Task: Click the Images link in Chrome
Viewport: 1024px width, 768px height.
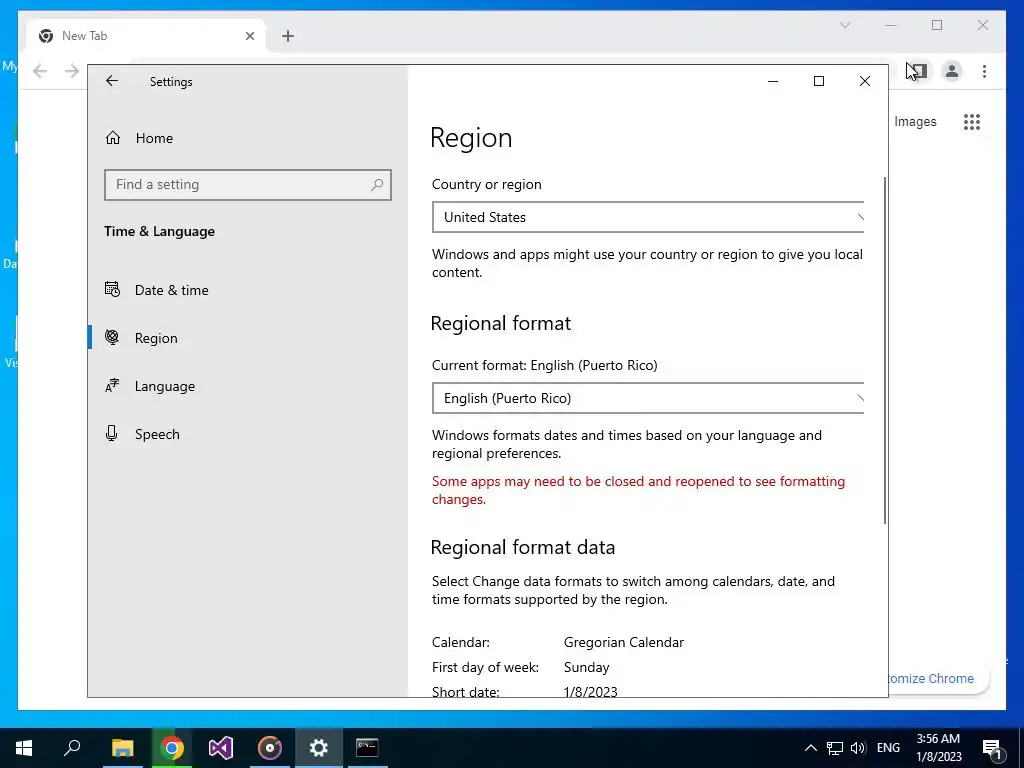Action: [x=915, y=121]
